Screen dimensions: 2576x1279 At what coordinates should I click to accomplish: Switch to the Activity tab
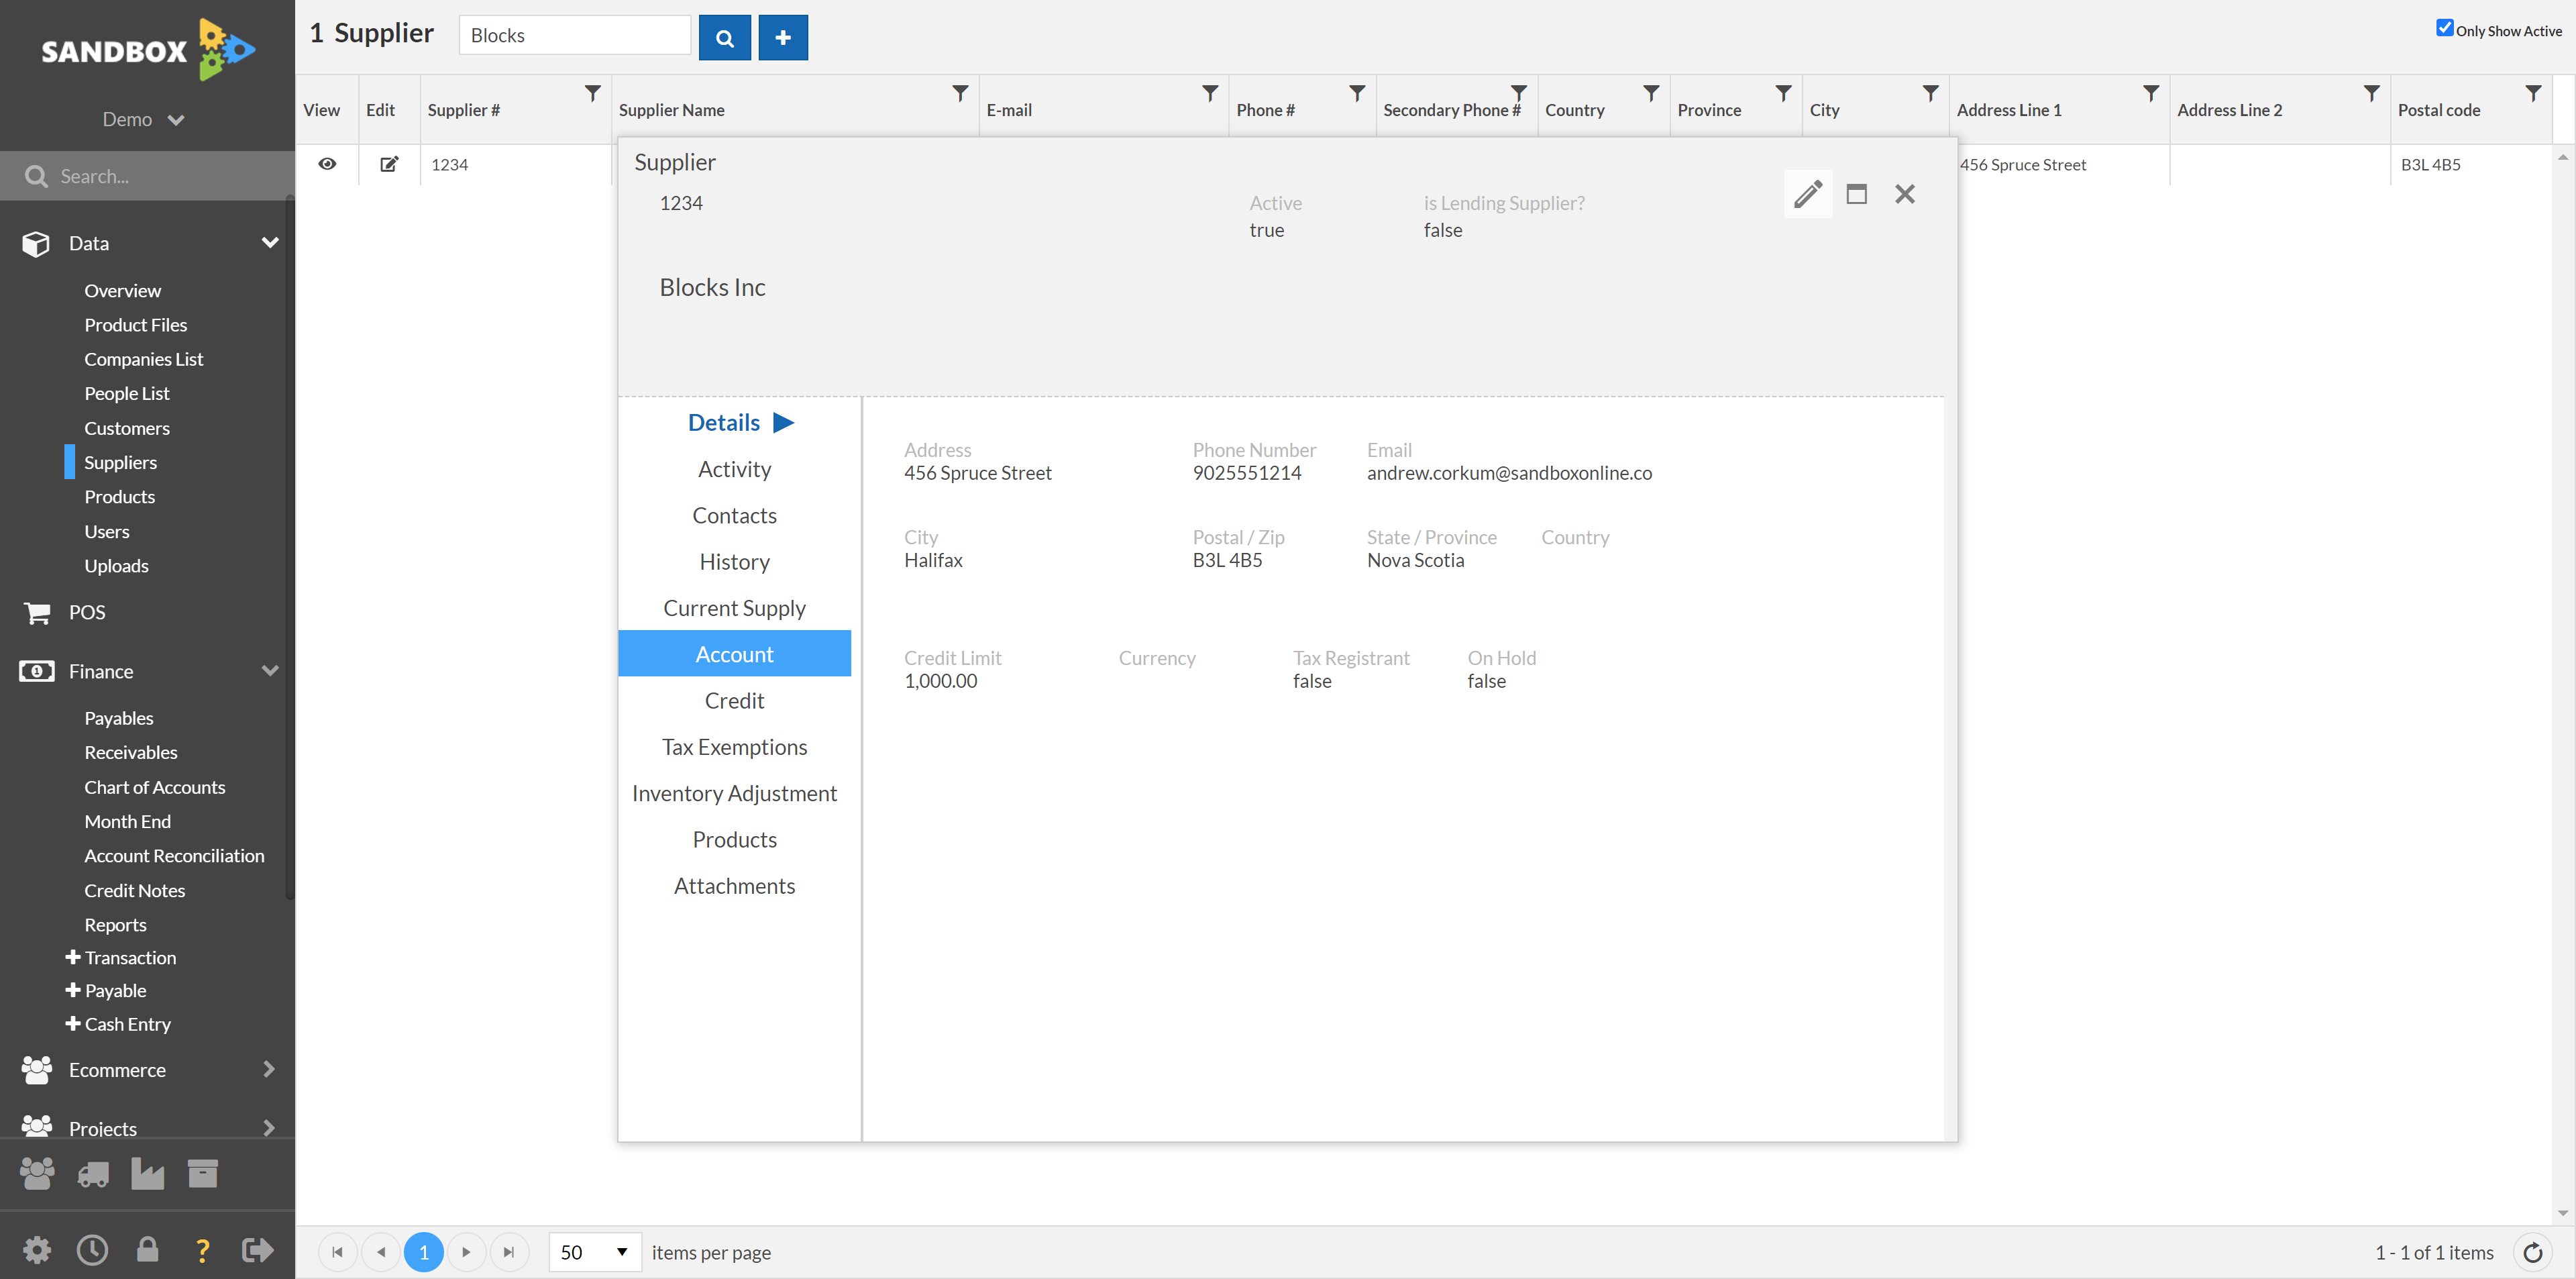(x=734, y=469)
